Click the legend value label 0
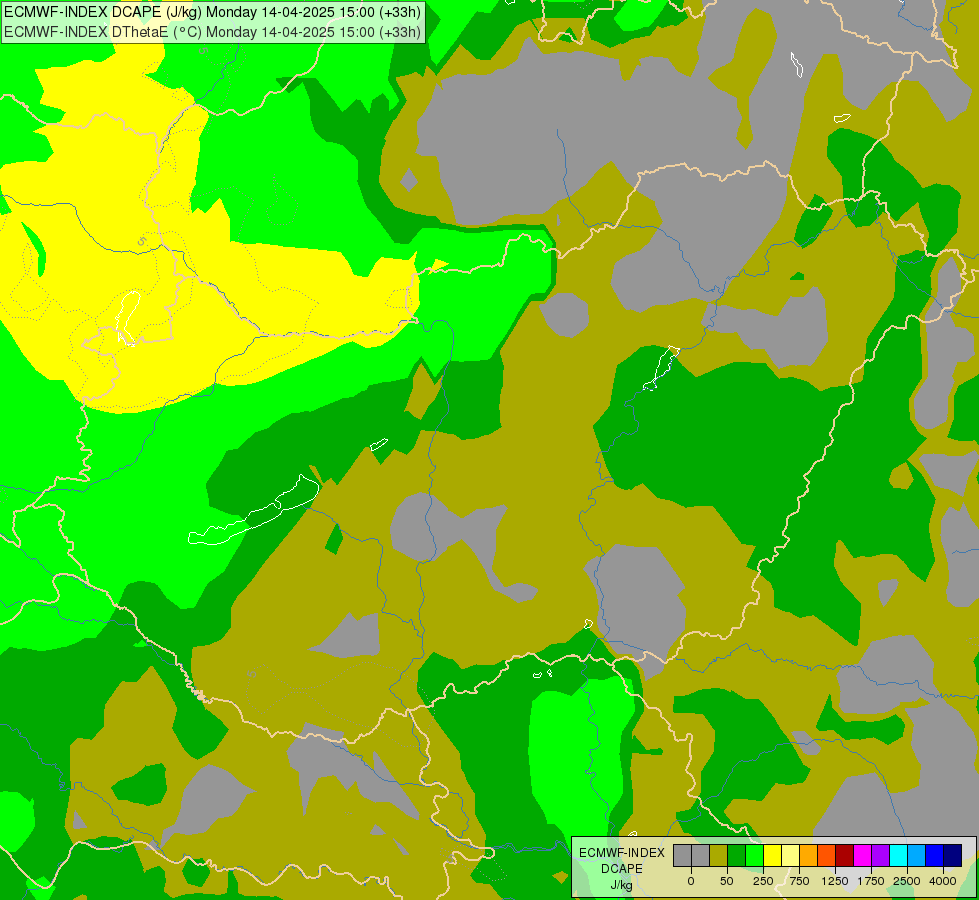 click(x=691, y=881)
